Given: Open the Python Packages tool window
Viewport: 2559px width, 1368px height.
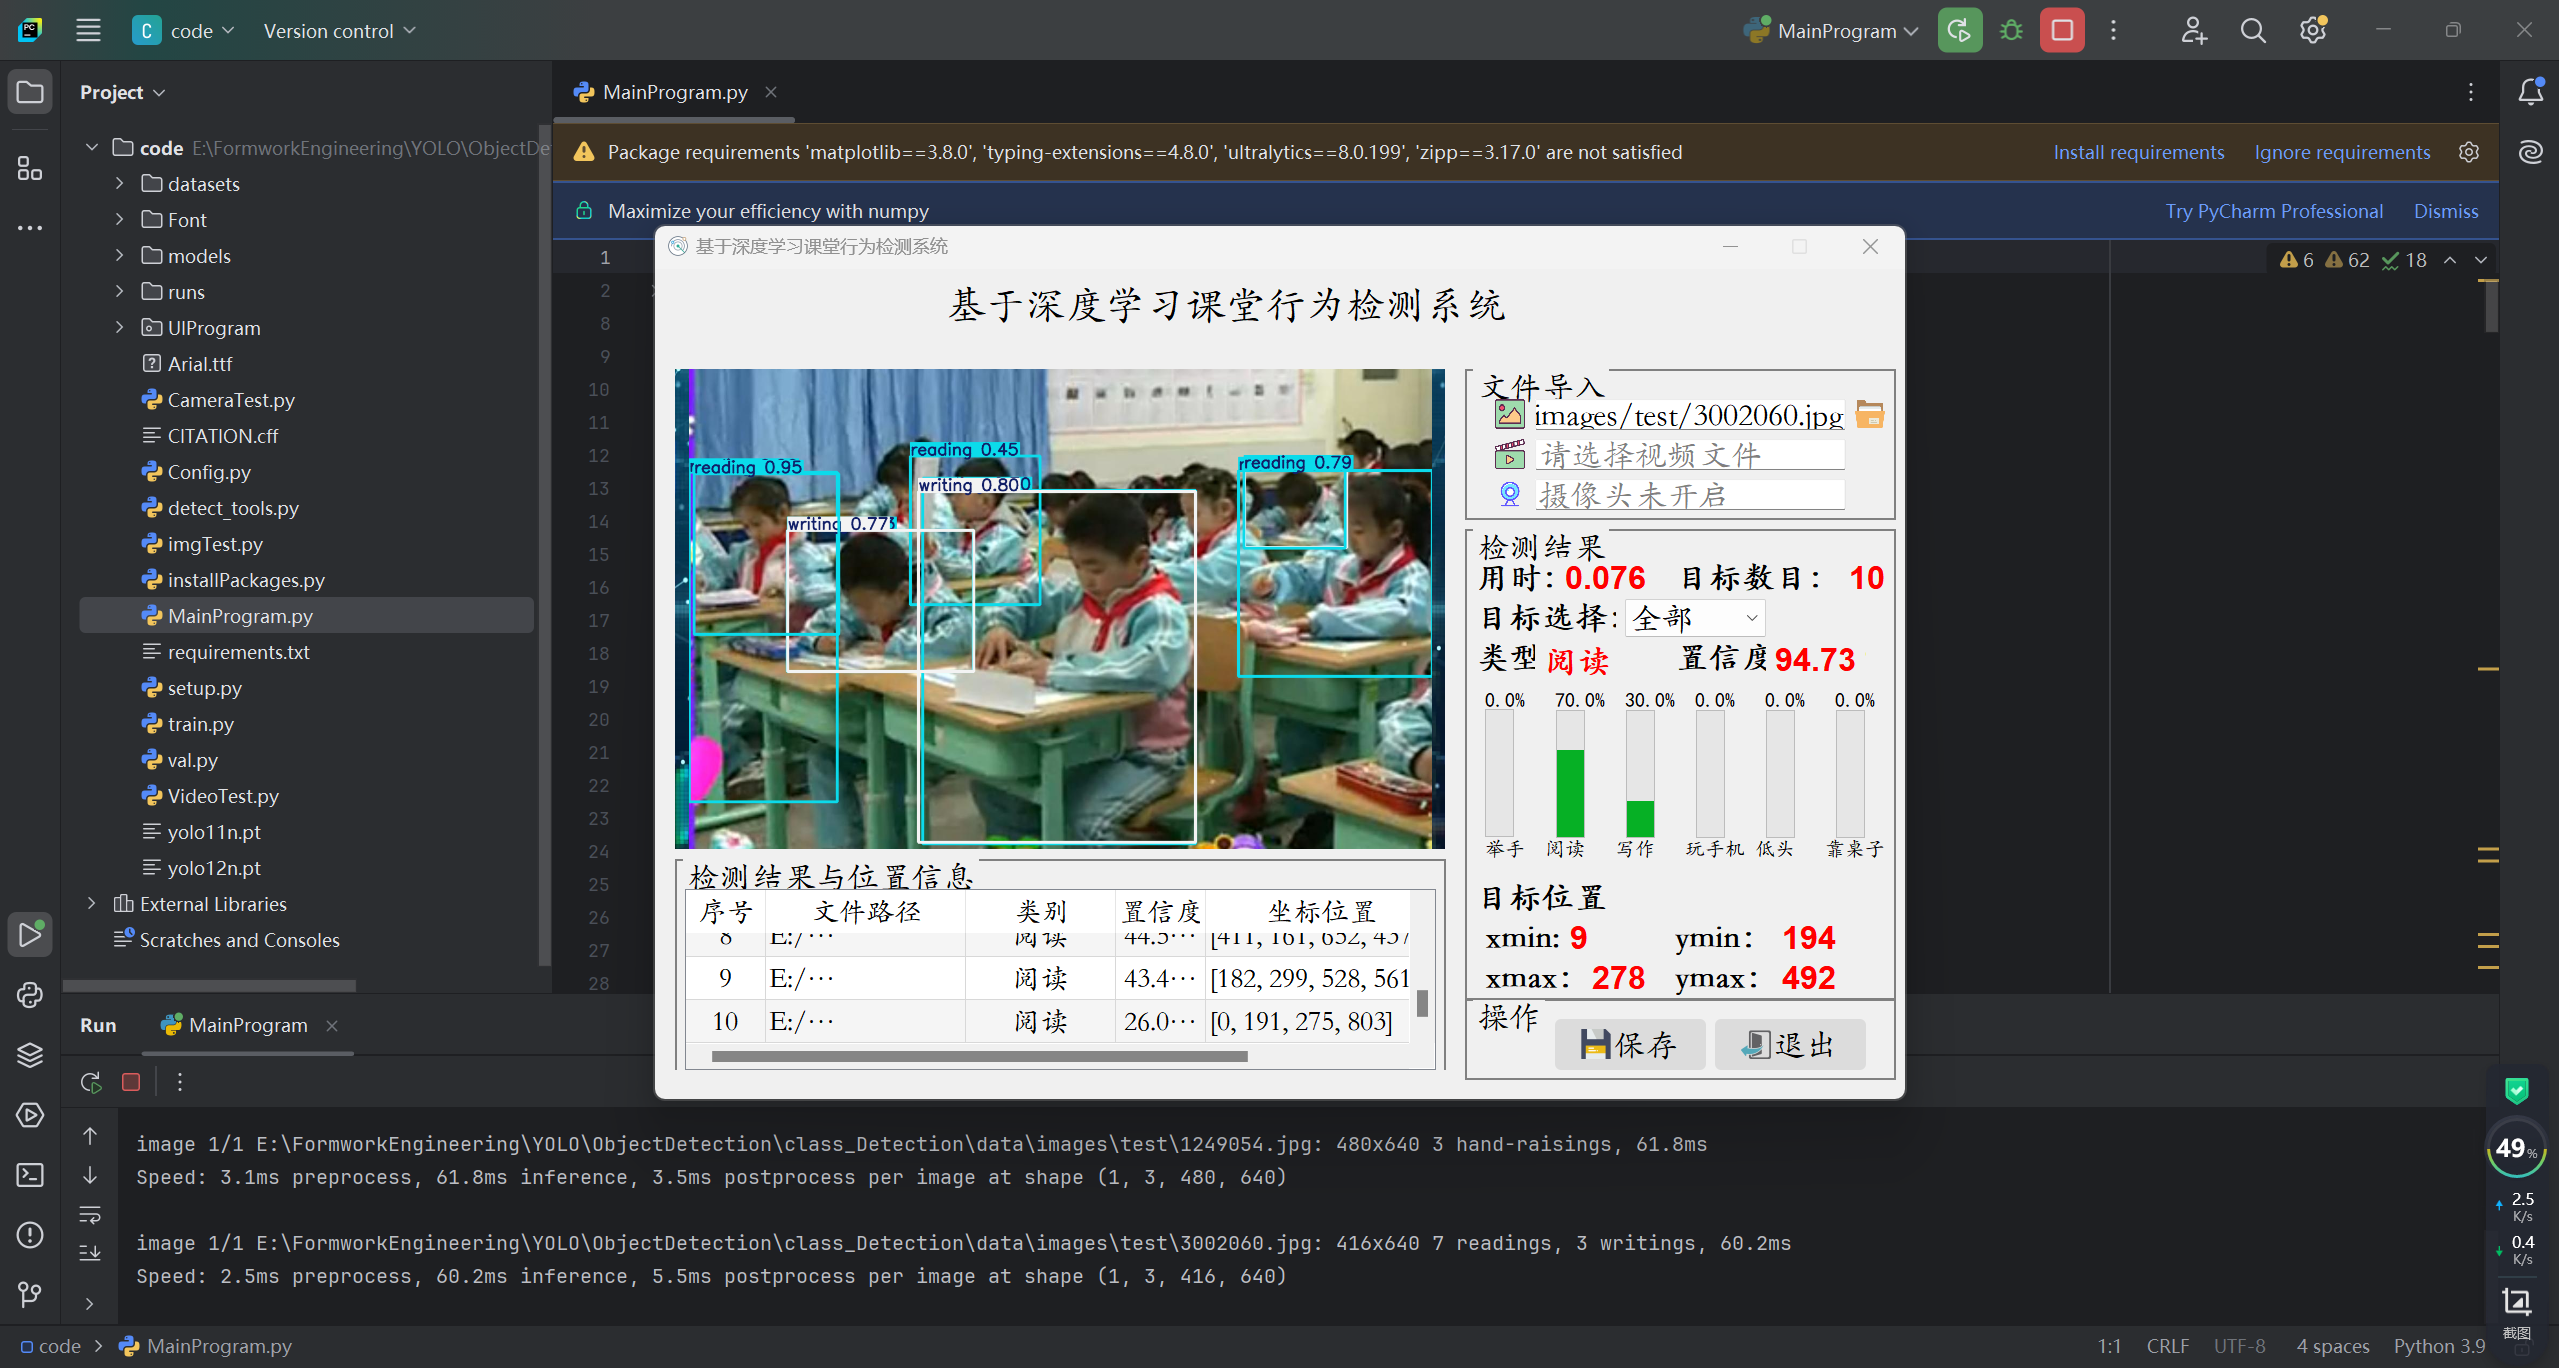Looking at the screenshot, I should click(30, 1054).
